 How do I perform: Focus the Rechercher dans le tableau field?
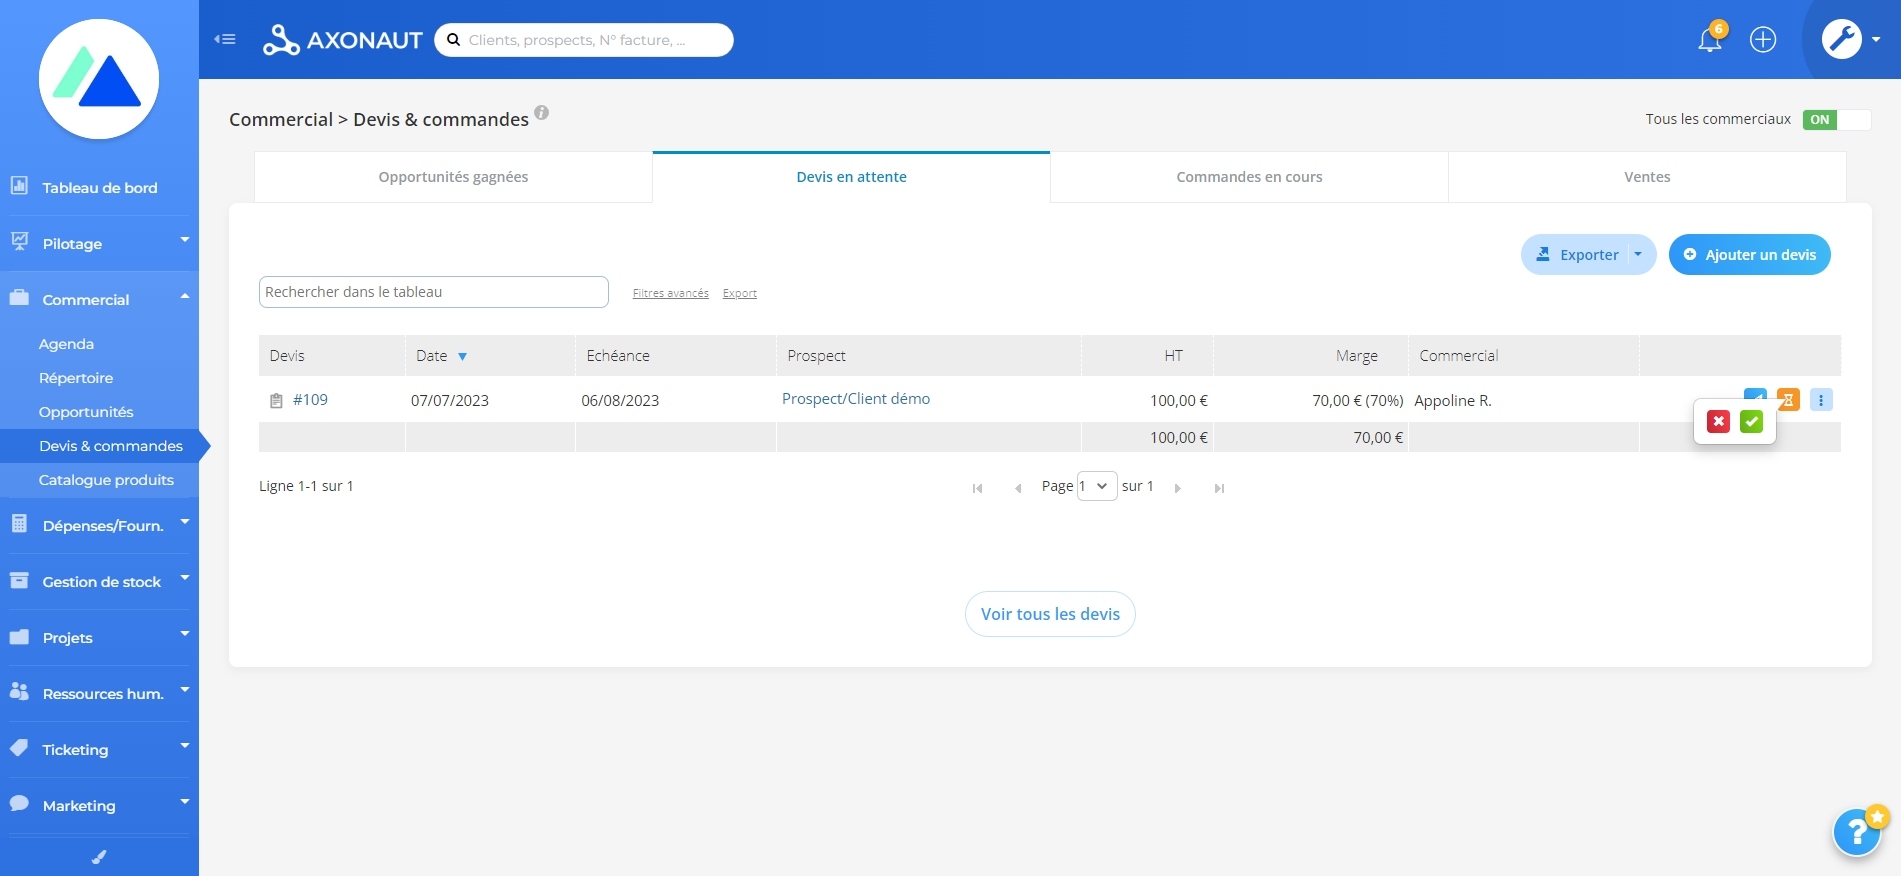click(434, 292)
